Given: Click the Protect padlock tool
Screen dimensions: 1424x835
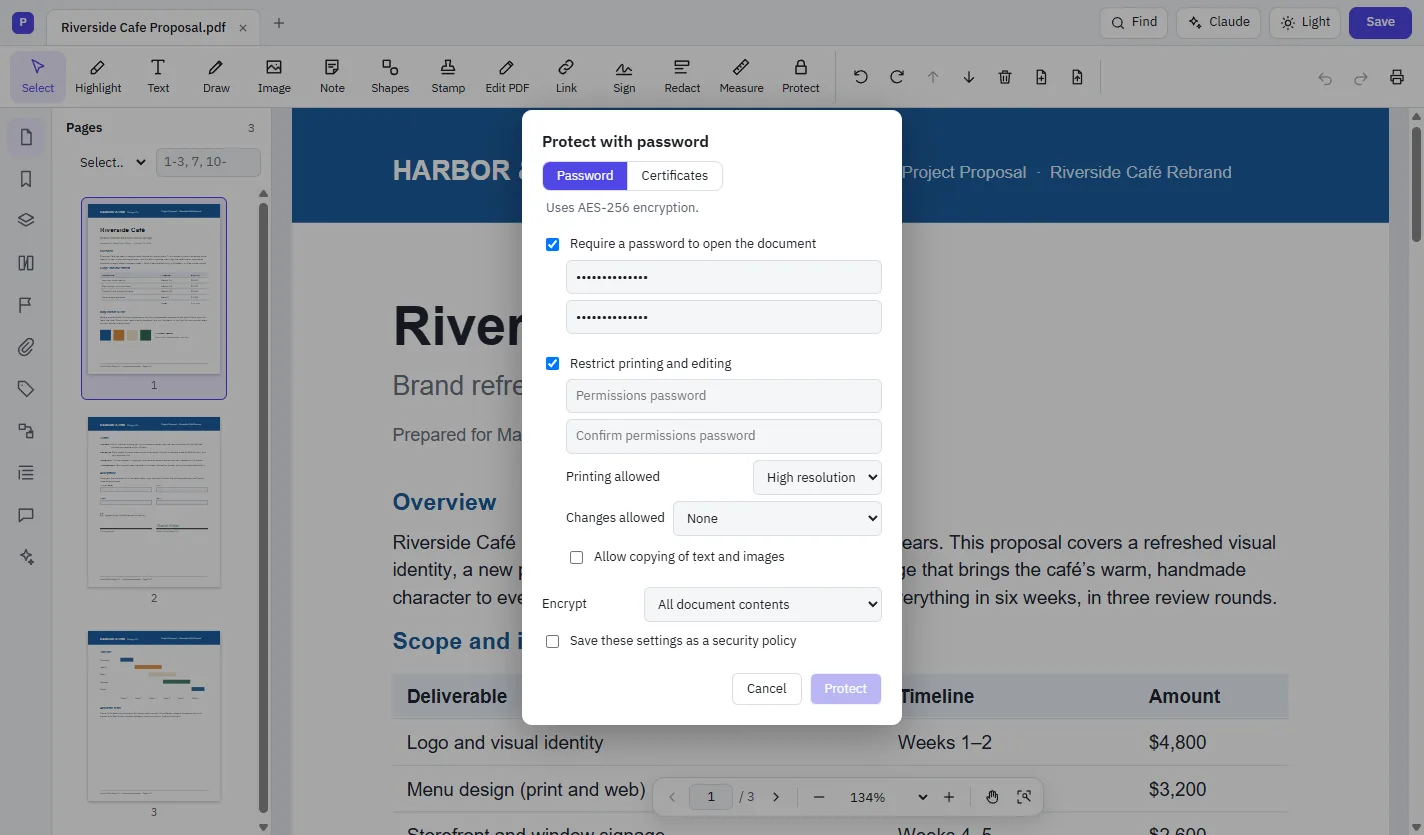Looking at the screenshot, I should coord(801,77).
